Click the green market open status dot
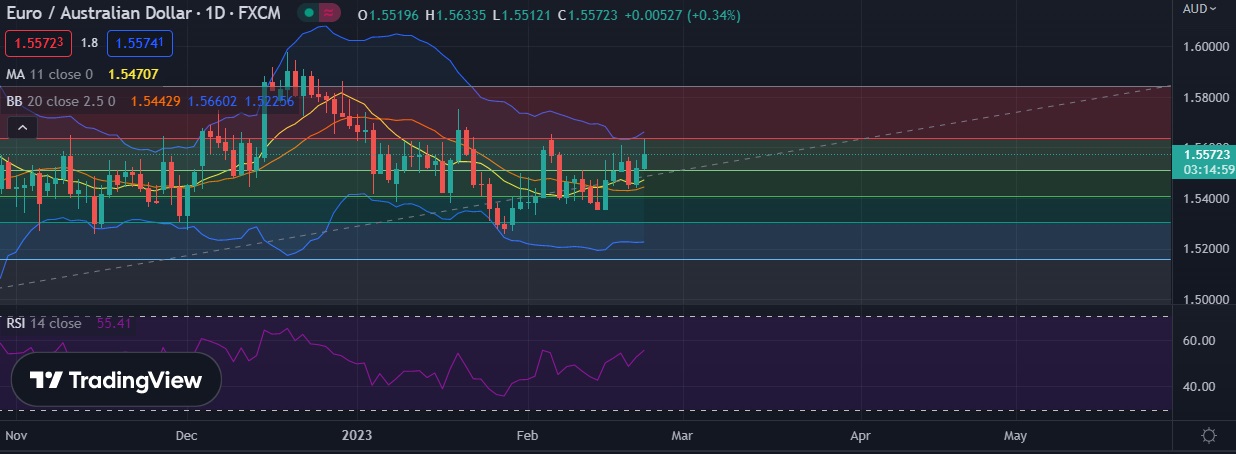The height and width of the screenshot is (454, 1236). tap(311, 13)
